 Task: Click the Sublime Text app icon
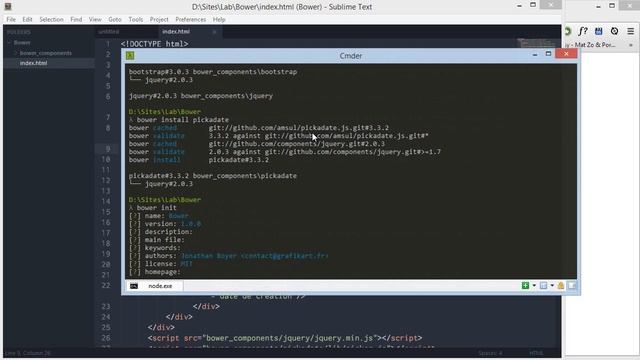click(7, 6)
